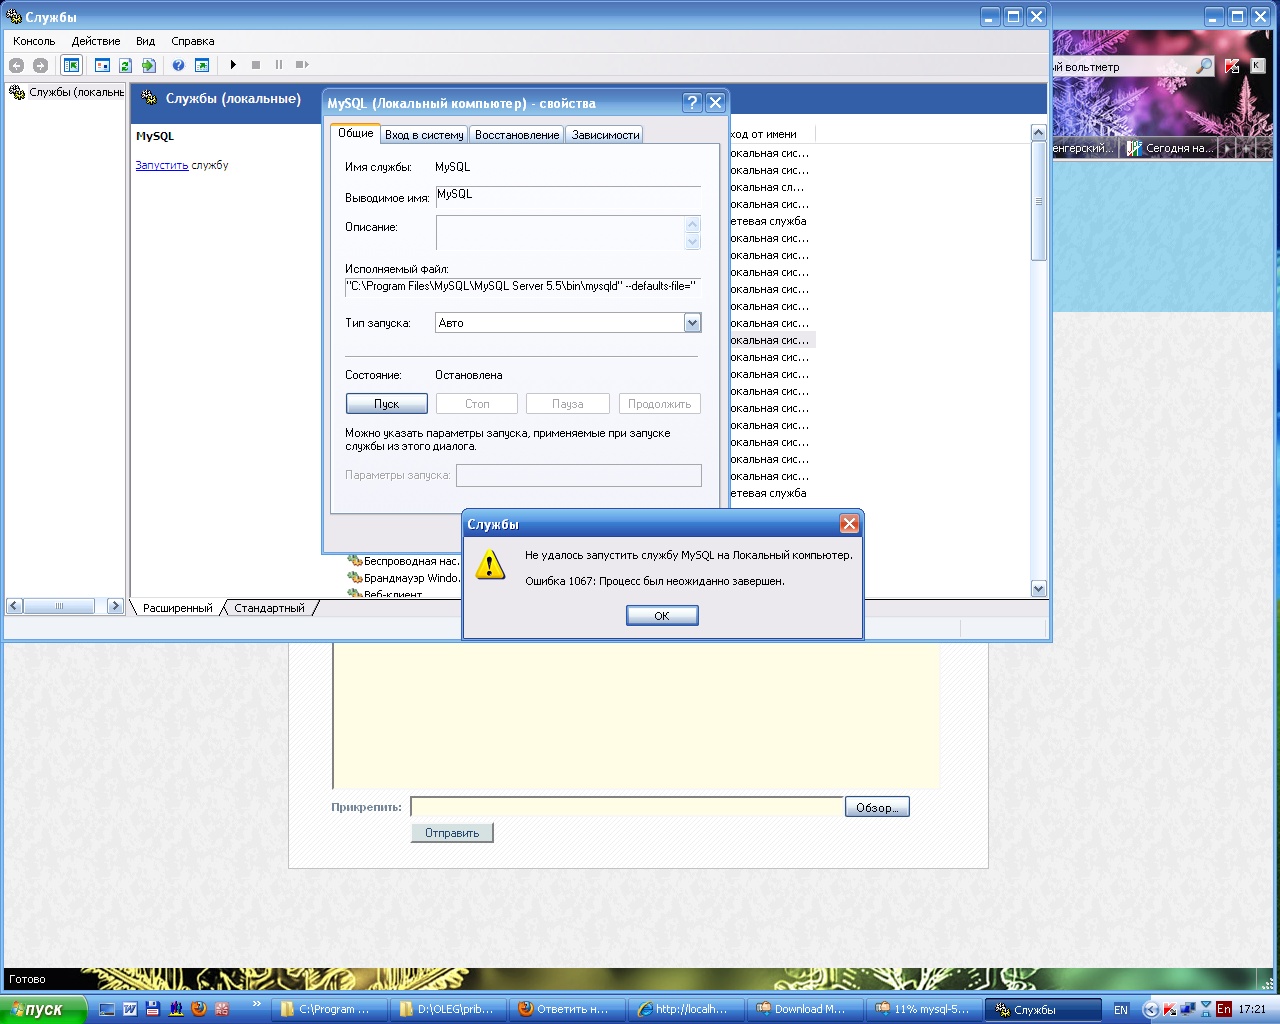Click the Kaspersky icon in browser toolbar
This screenshot has height=1024, width=1280.
1232,66
